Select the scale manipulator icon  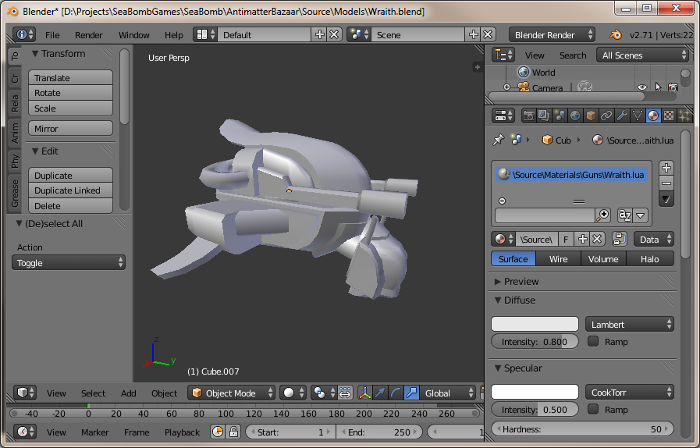coord(411,393)
